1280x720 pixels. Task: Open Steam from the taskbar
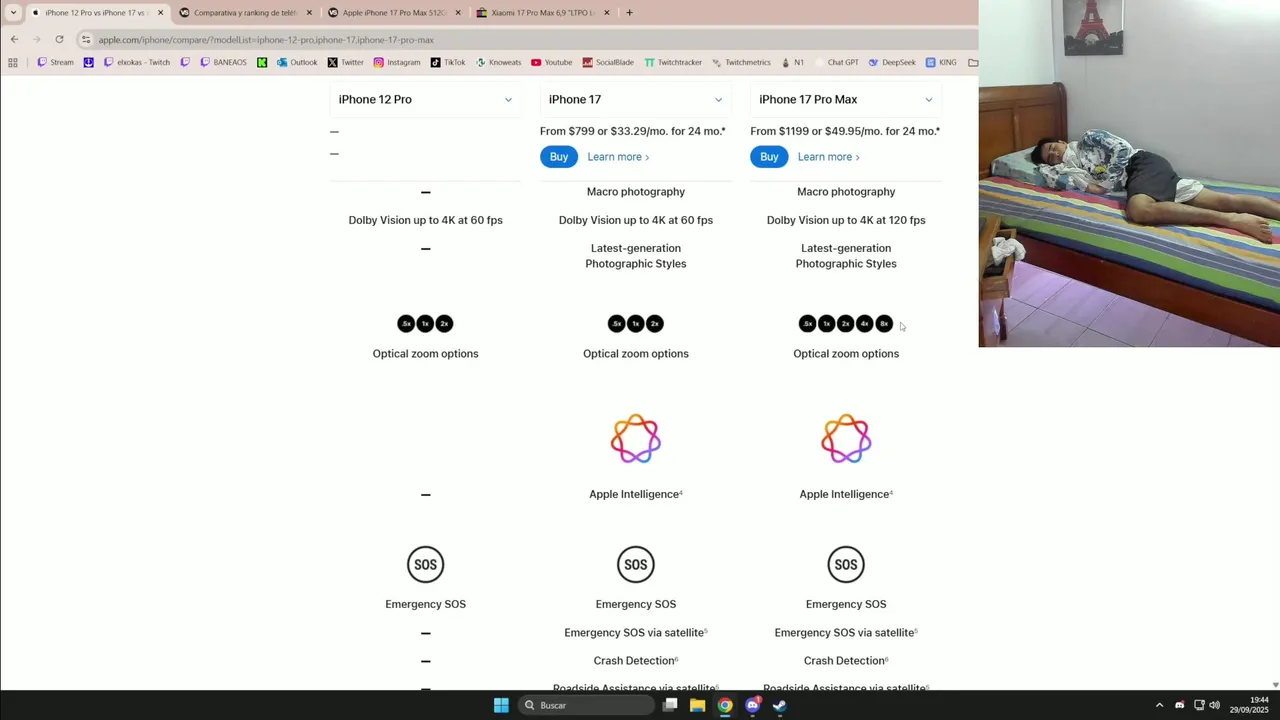pos(780,705)
